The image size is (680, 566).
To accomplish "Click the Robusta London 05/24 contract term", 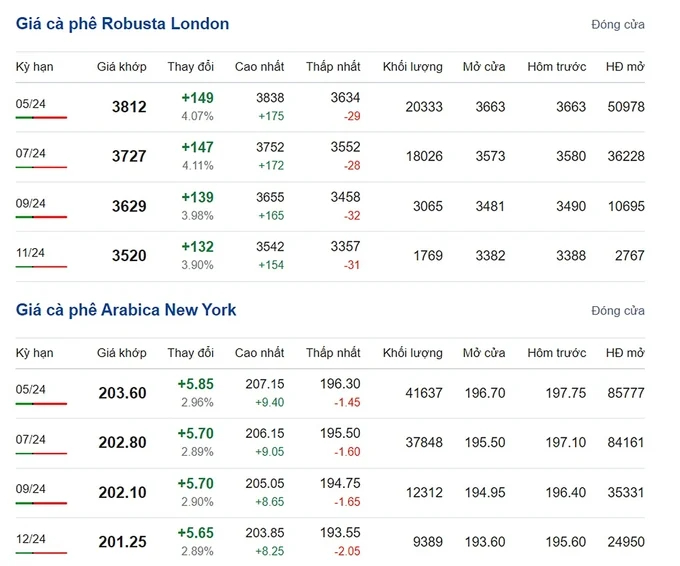I will pyautogui.click(x=30, y=104).
